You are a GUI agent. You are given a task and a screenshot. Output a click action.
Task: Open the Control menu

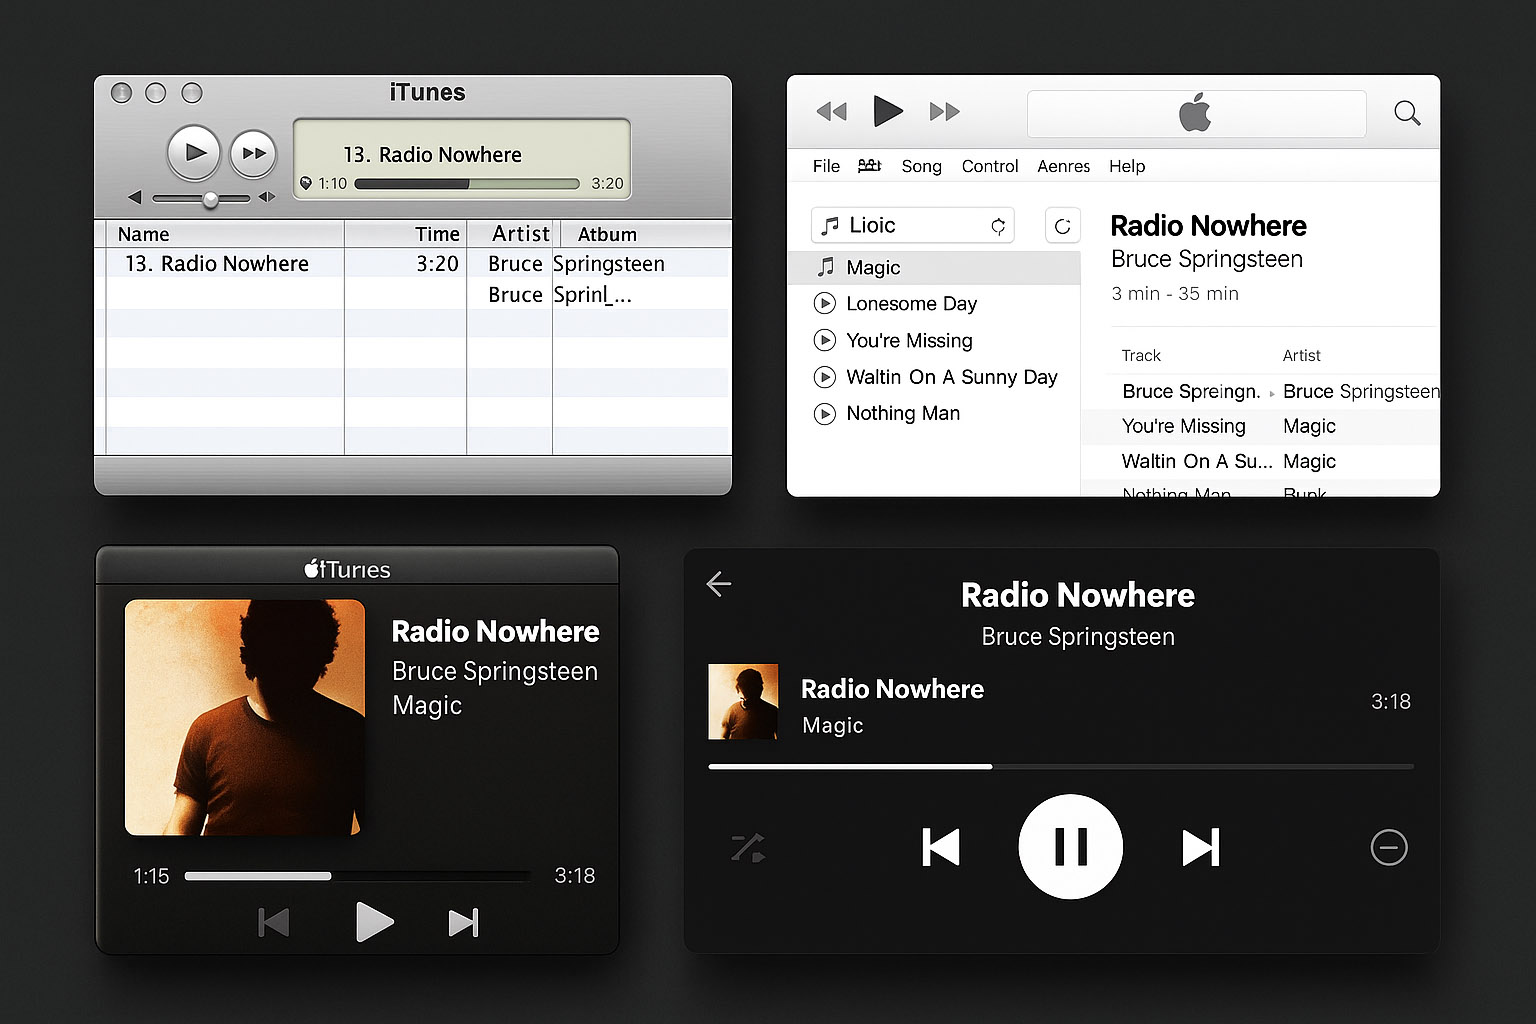[989, 166]
